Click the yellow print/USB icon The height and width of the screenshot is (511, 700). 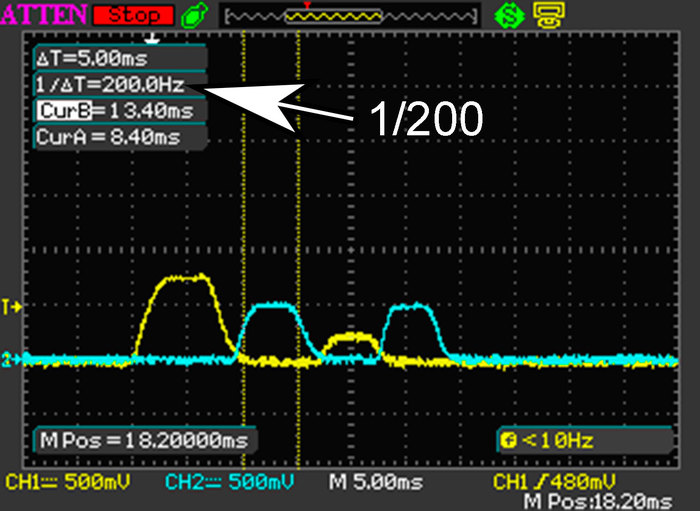[549, 15]
